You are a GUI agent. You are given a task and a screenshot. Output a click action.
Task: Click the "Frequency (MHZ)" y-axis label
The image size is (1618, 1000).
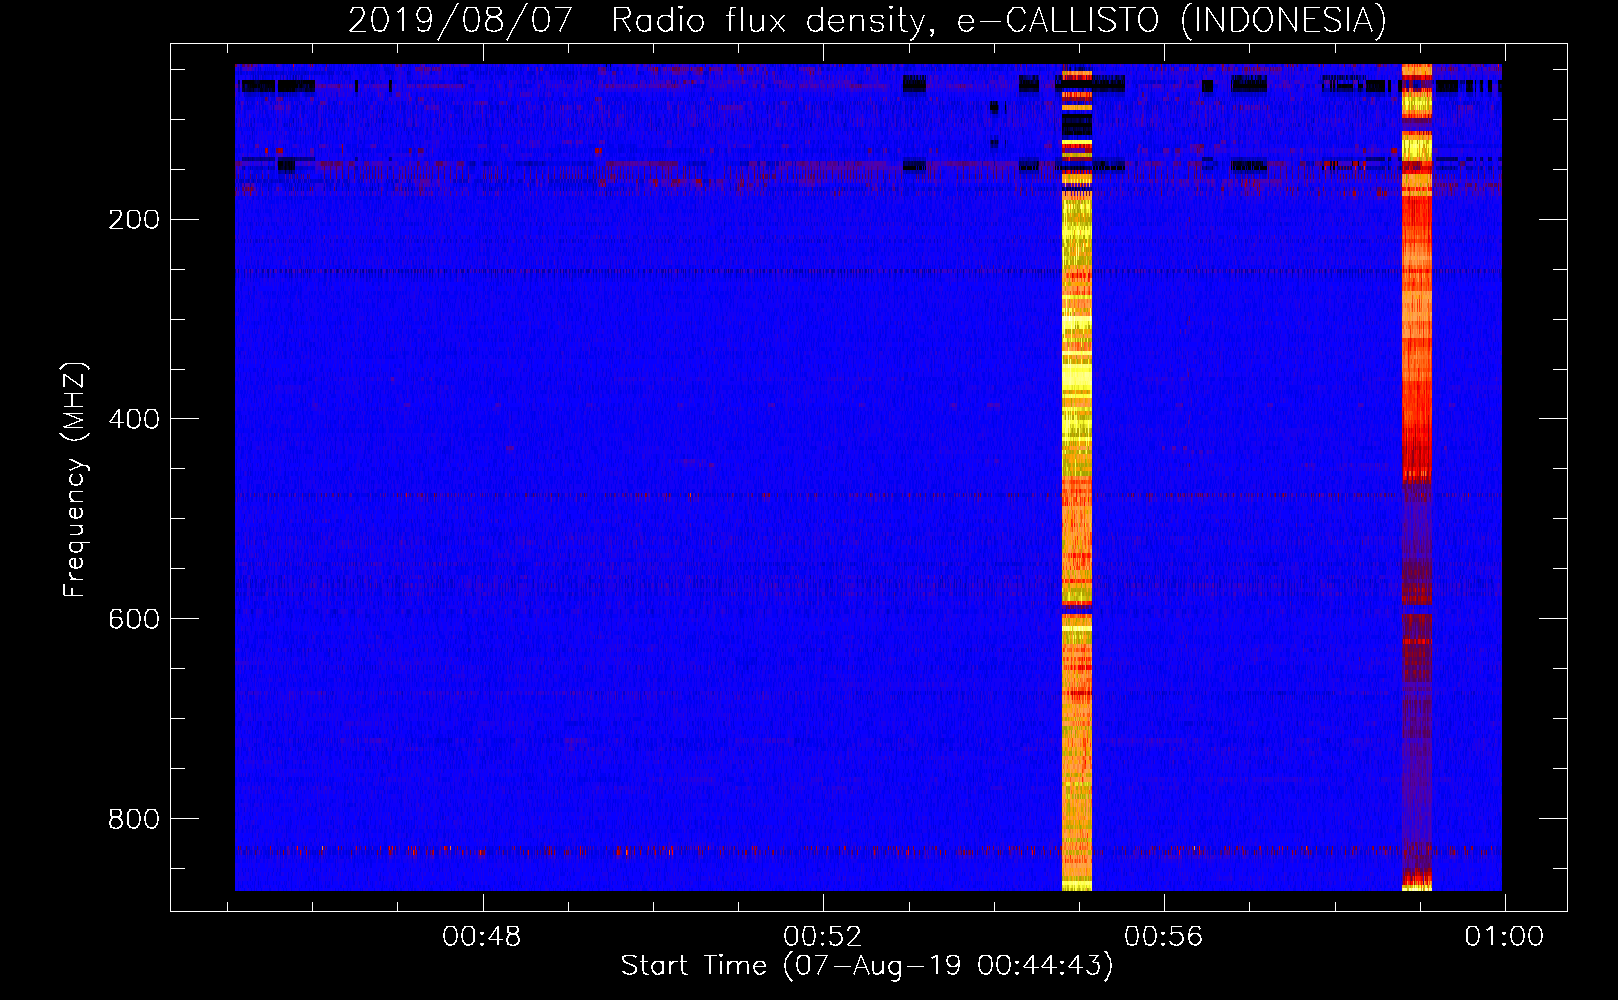(75, 480)
